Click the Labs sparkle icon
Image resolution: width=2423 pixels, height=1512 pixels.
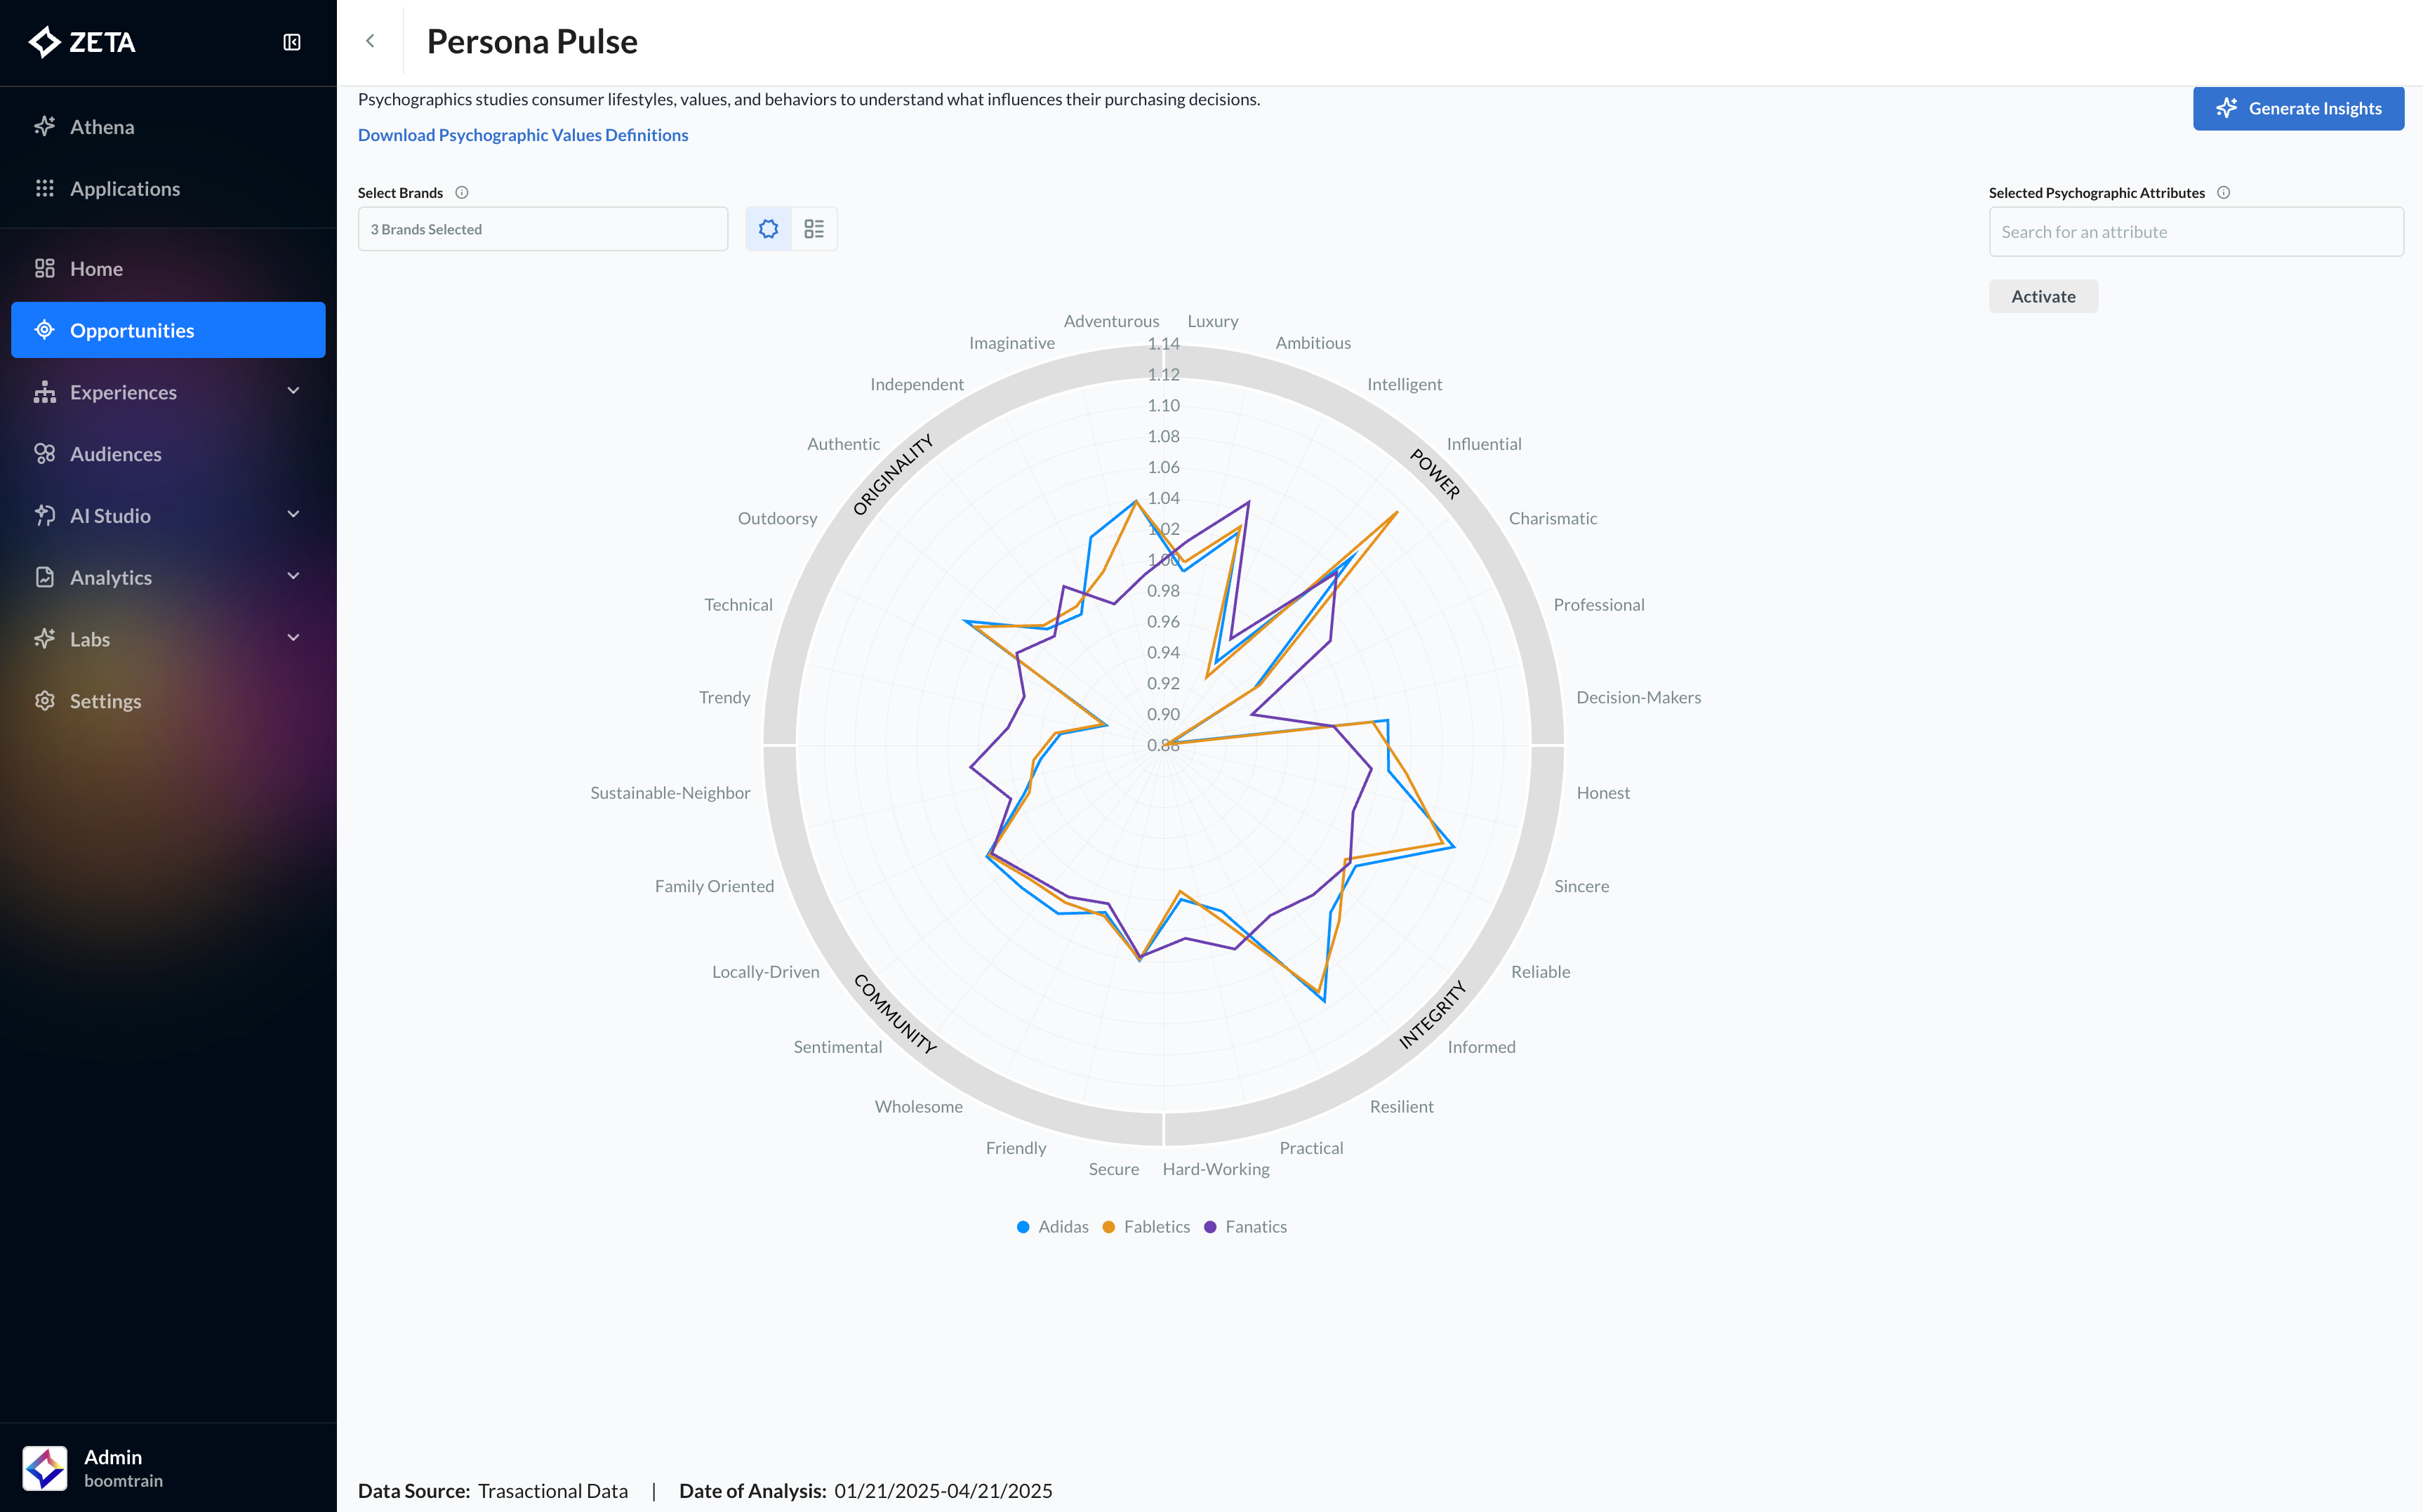[44, 638]
